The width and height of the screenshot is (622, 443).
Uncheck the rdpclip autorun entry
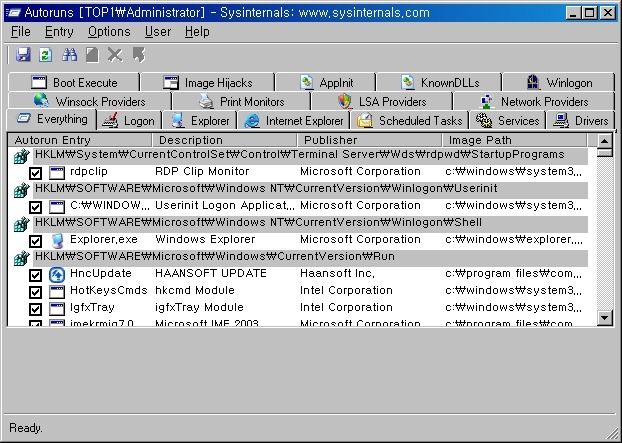coord(35,173)
